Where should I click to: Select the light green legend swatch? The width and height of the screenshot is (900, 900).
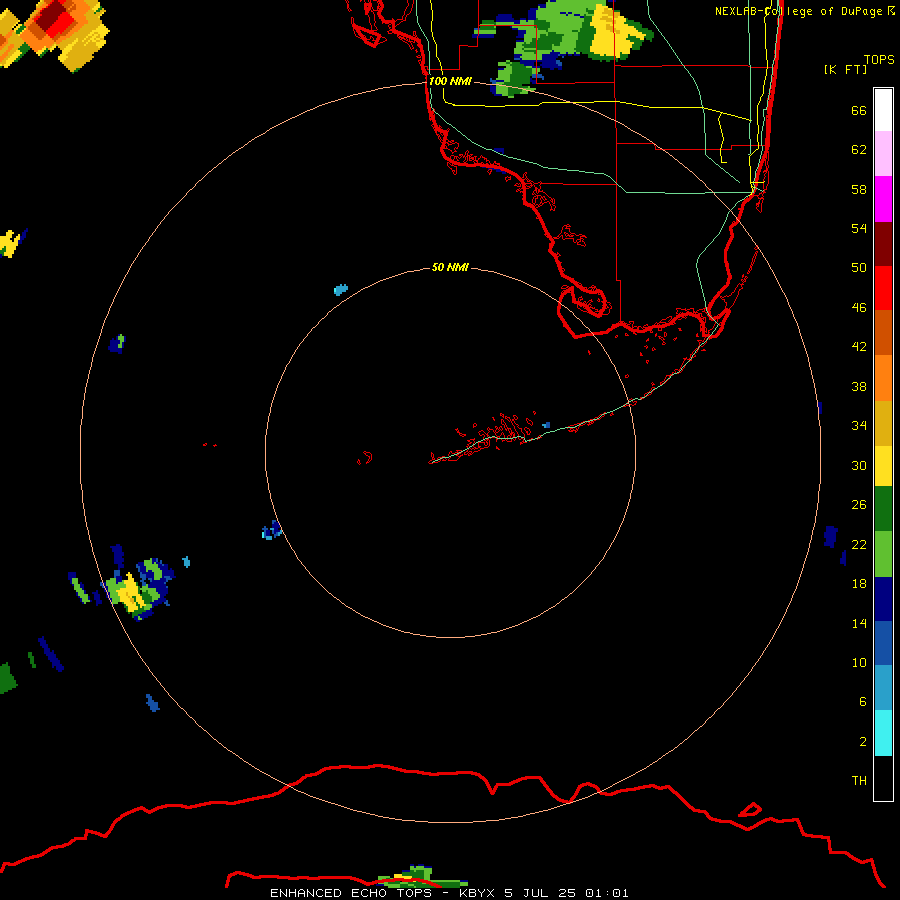point(883,554)
